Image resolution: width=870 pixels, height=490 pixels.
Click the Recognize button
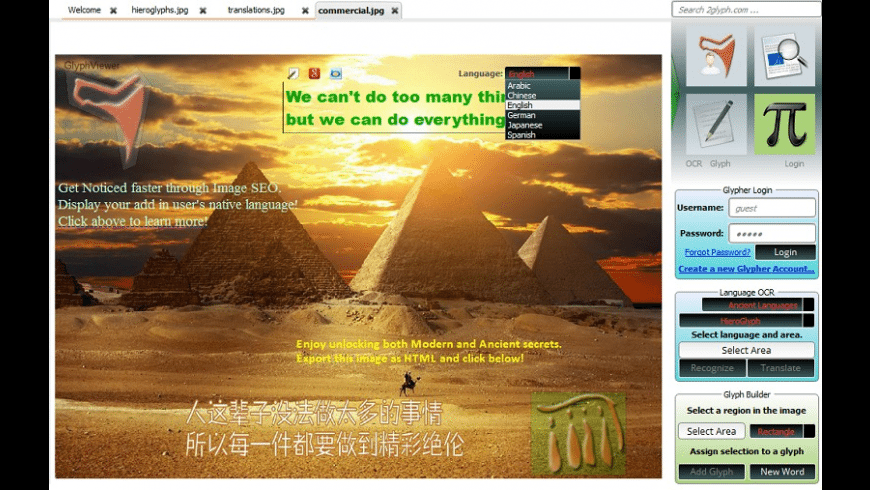click(x=712, y=368)
